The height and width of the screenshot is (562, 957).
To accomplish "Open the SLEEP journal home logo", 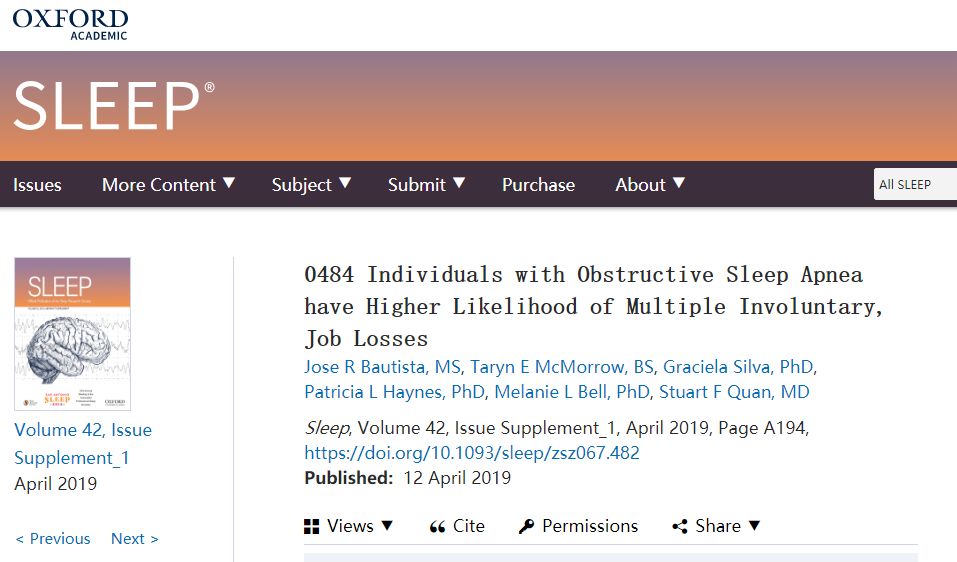I will click(x=114, y=106).
